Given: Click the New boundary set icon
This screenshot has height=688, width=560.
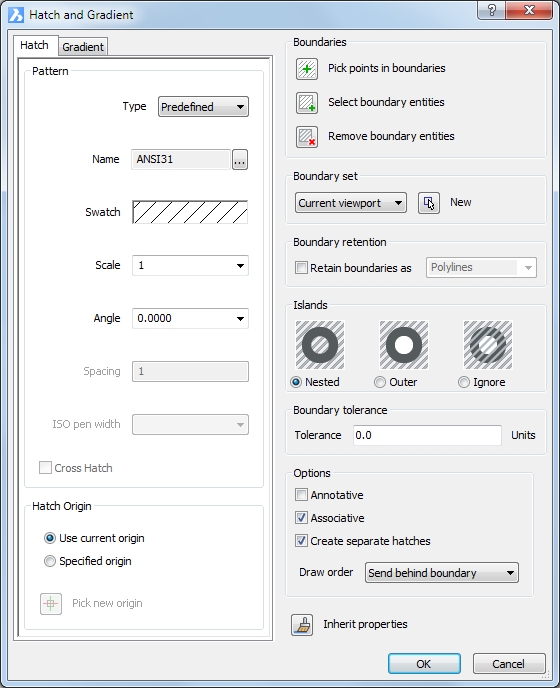Looking at the screenshot, I should pyautogui.click(x=429, y=203).
